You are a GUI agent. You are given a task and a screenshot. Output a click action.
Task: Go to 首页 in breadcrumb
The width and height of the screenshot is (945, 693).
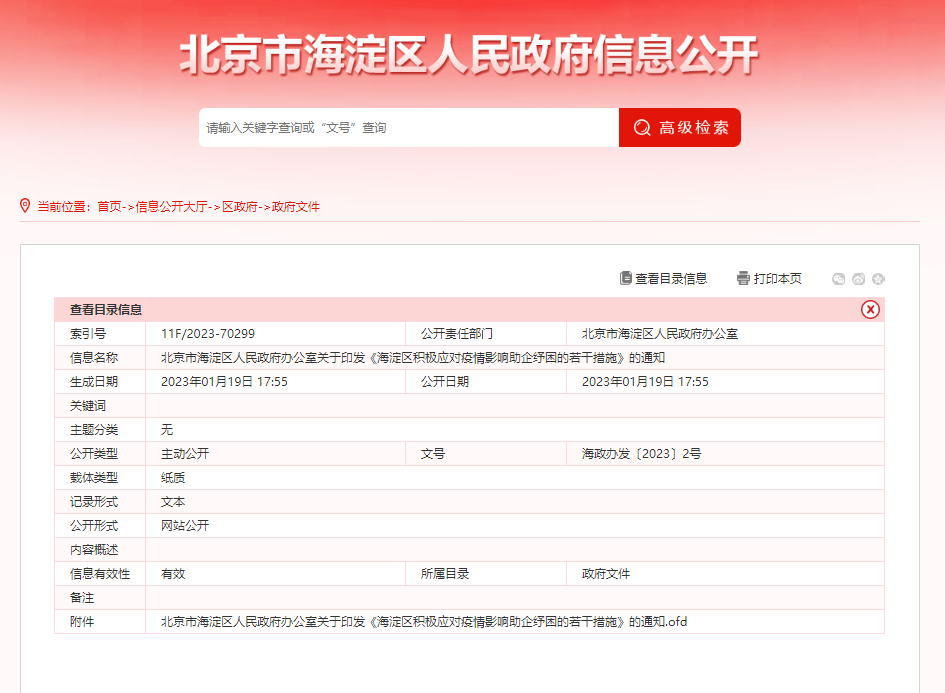point(109,207)
